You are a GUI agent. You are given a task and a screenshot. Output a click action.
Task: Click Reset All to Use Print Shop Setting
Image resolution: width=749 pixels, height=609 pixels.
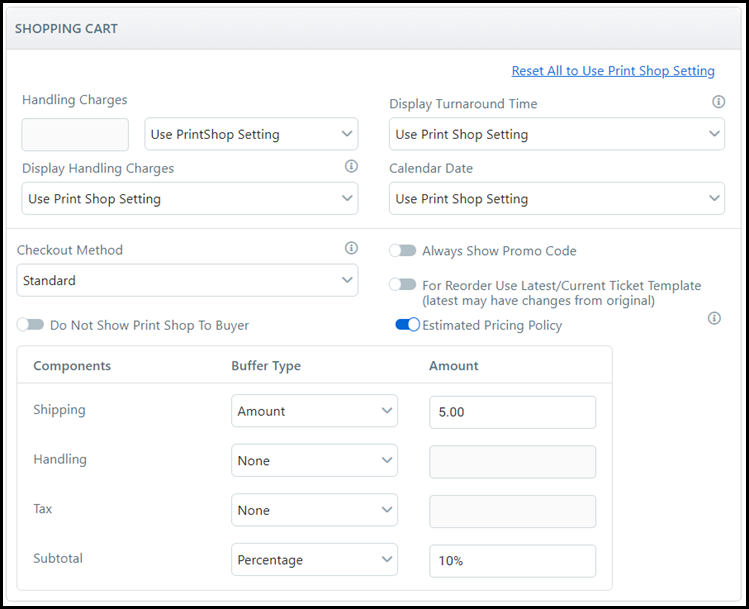click(613, 71)
